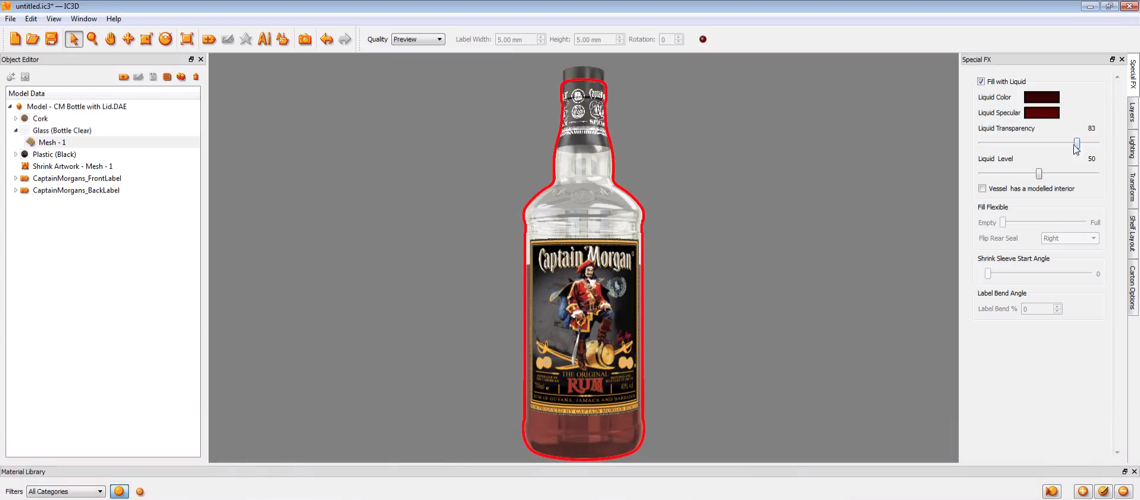The width and height of the screenshot is (1140, 500).
Task: Click the edit material pencil button
Action: point(1103,491)
